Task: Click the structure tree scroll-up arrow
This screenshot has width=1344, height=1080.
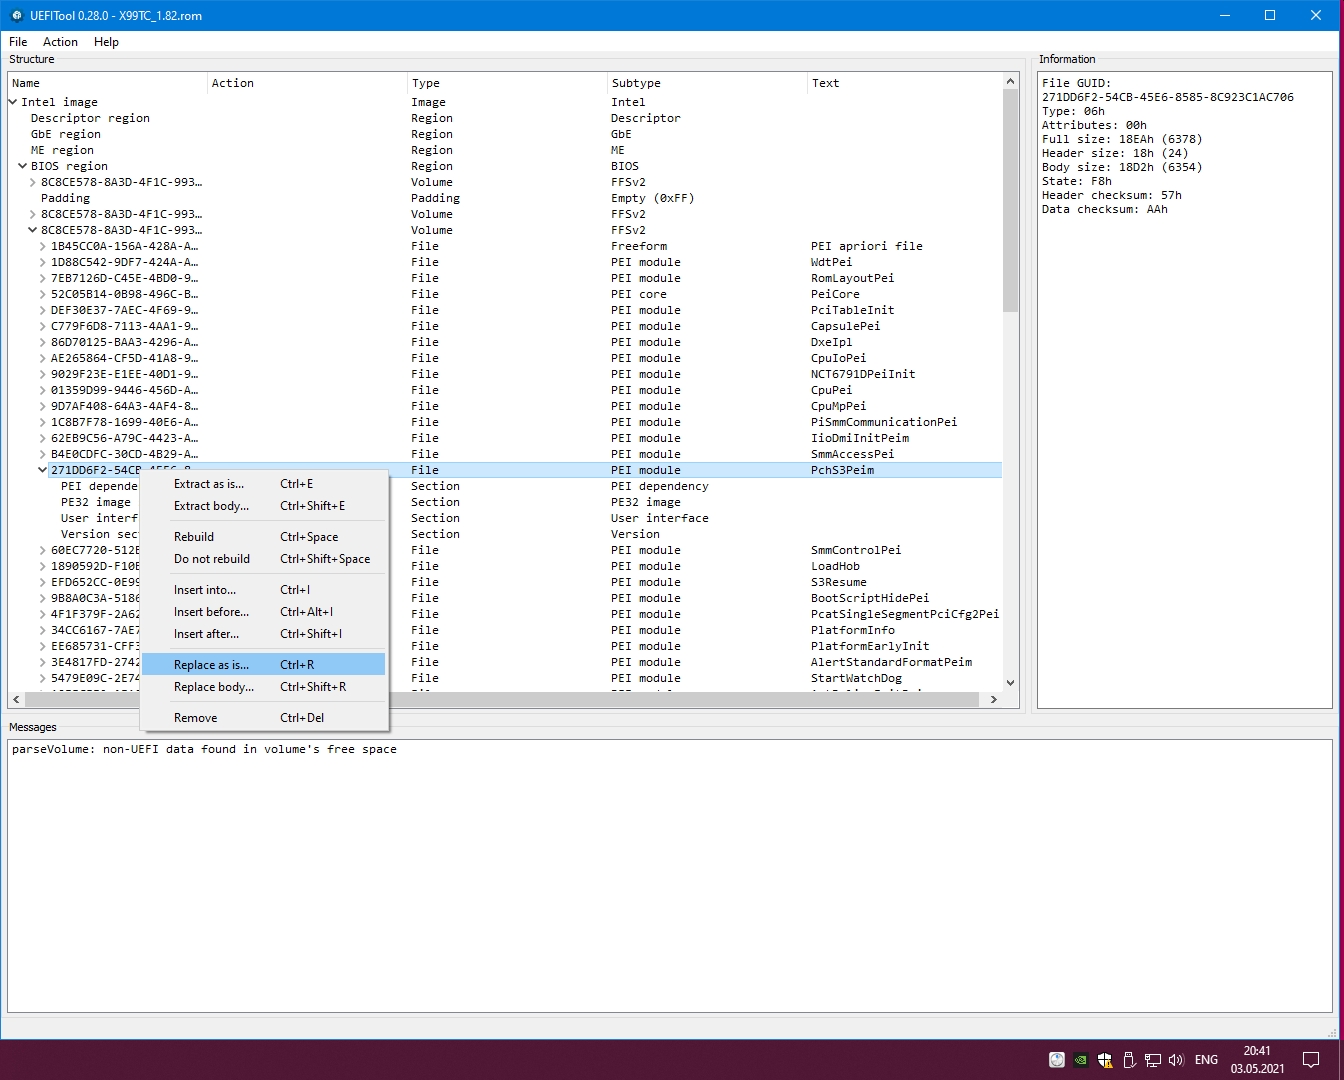Action: (1010, 81)
